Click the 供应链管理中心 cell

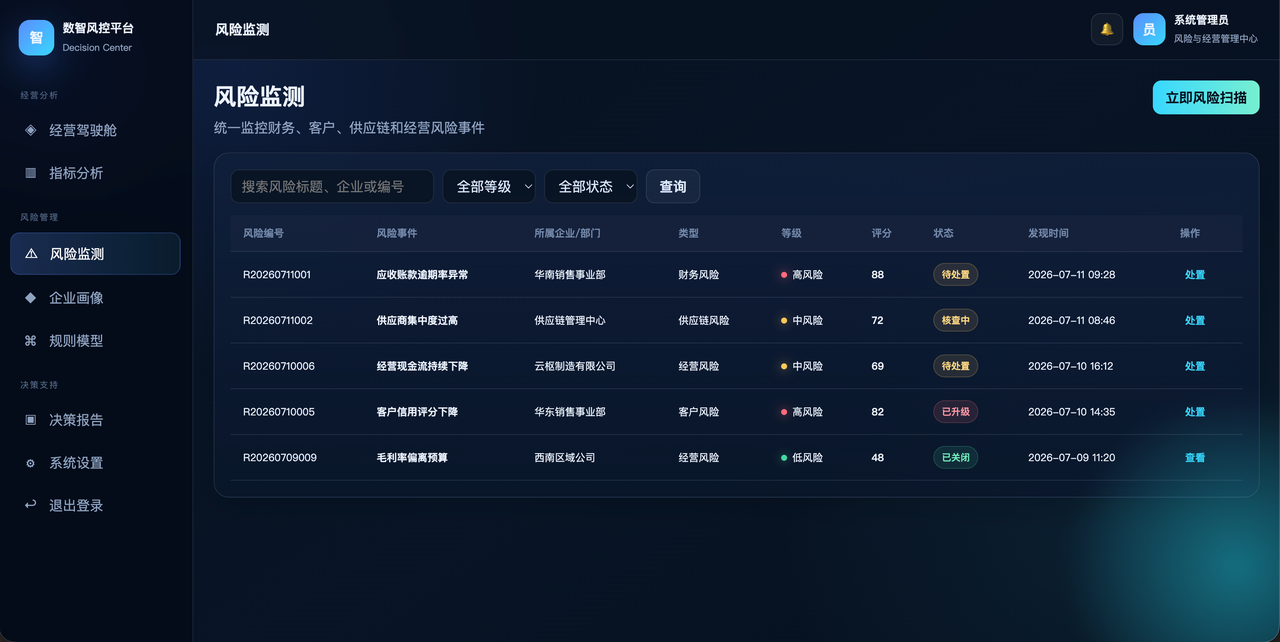click(570, 320)
